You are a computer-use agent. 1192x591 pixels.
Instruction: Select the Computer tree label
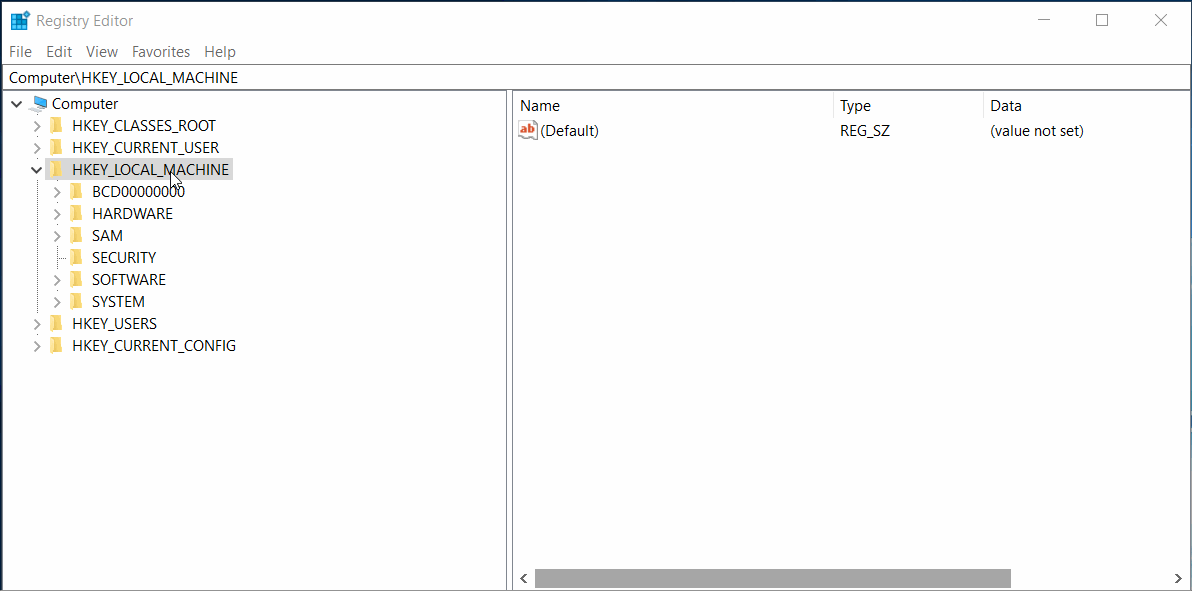85,104
